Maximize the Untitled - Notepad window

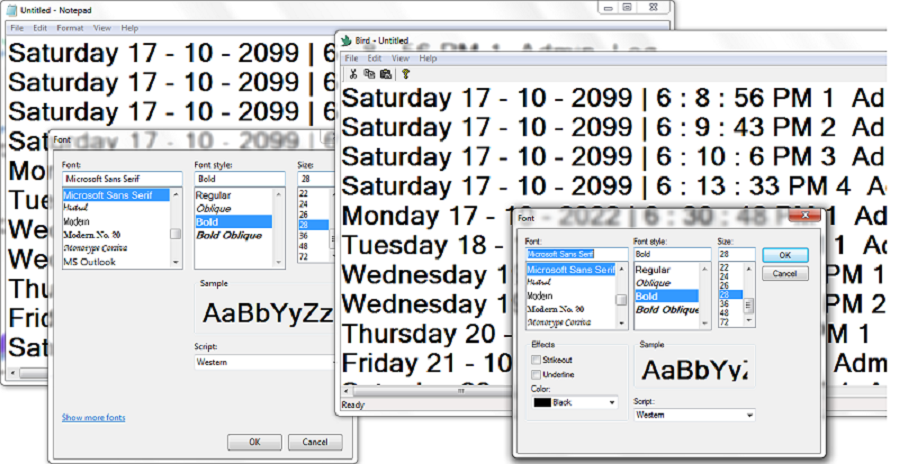(x=627, y=7)
